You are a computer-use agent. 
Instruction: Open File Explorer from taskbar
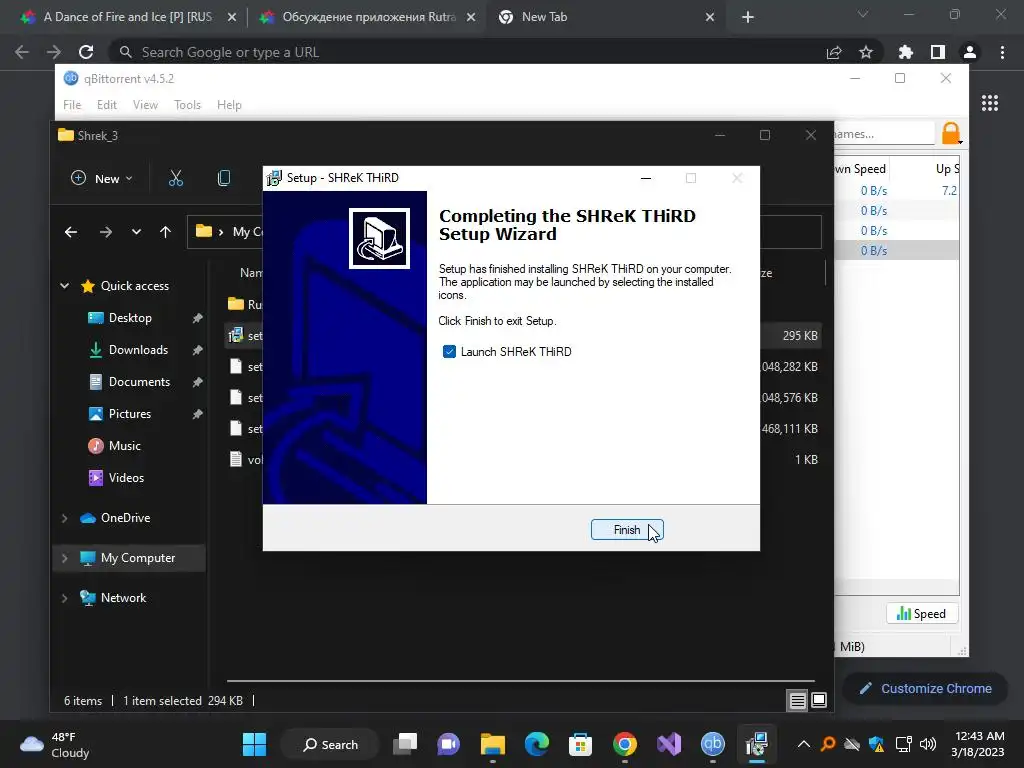[x=492, y=744]
